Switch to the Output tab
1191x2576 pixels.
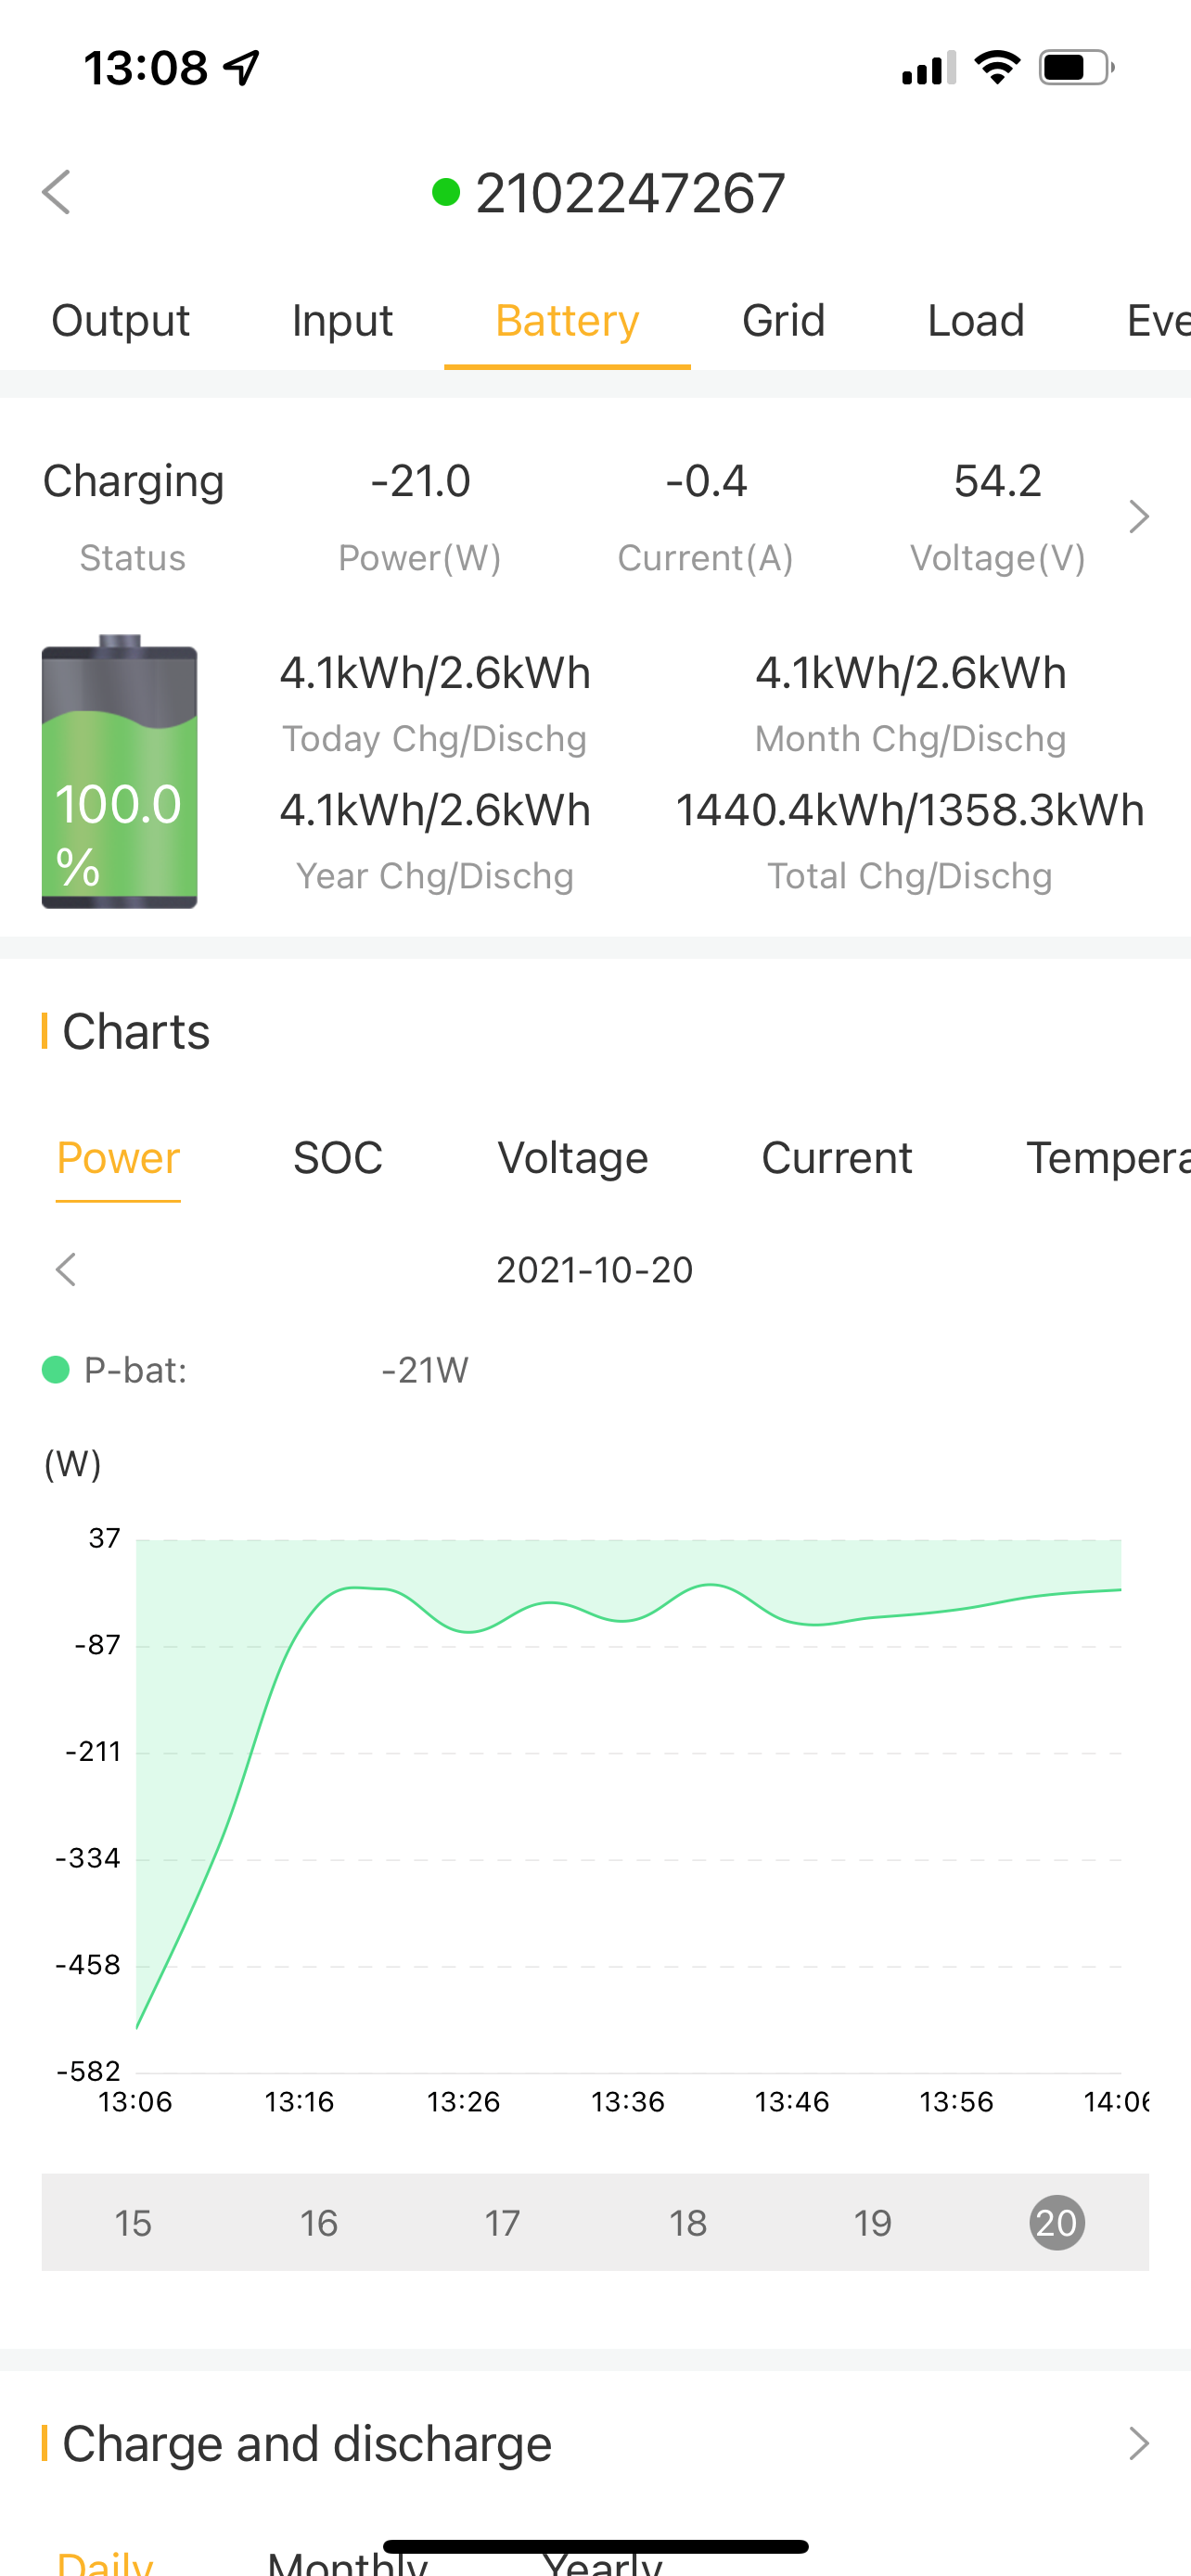point(120,321)
